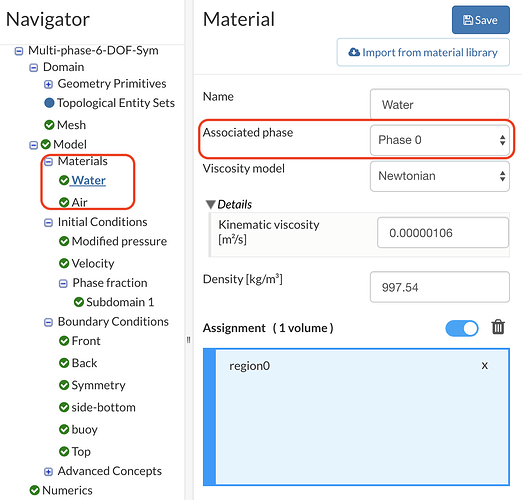
Task: Click the Density value input field
Action: 440,287
